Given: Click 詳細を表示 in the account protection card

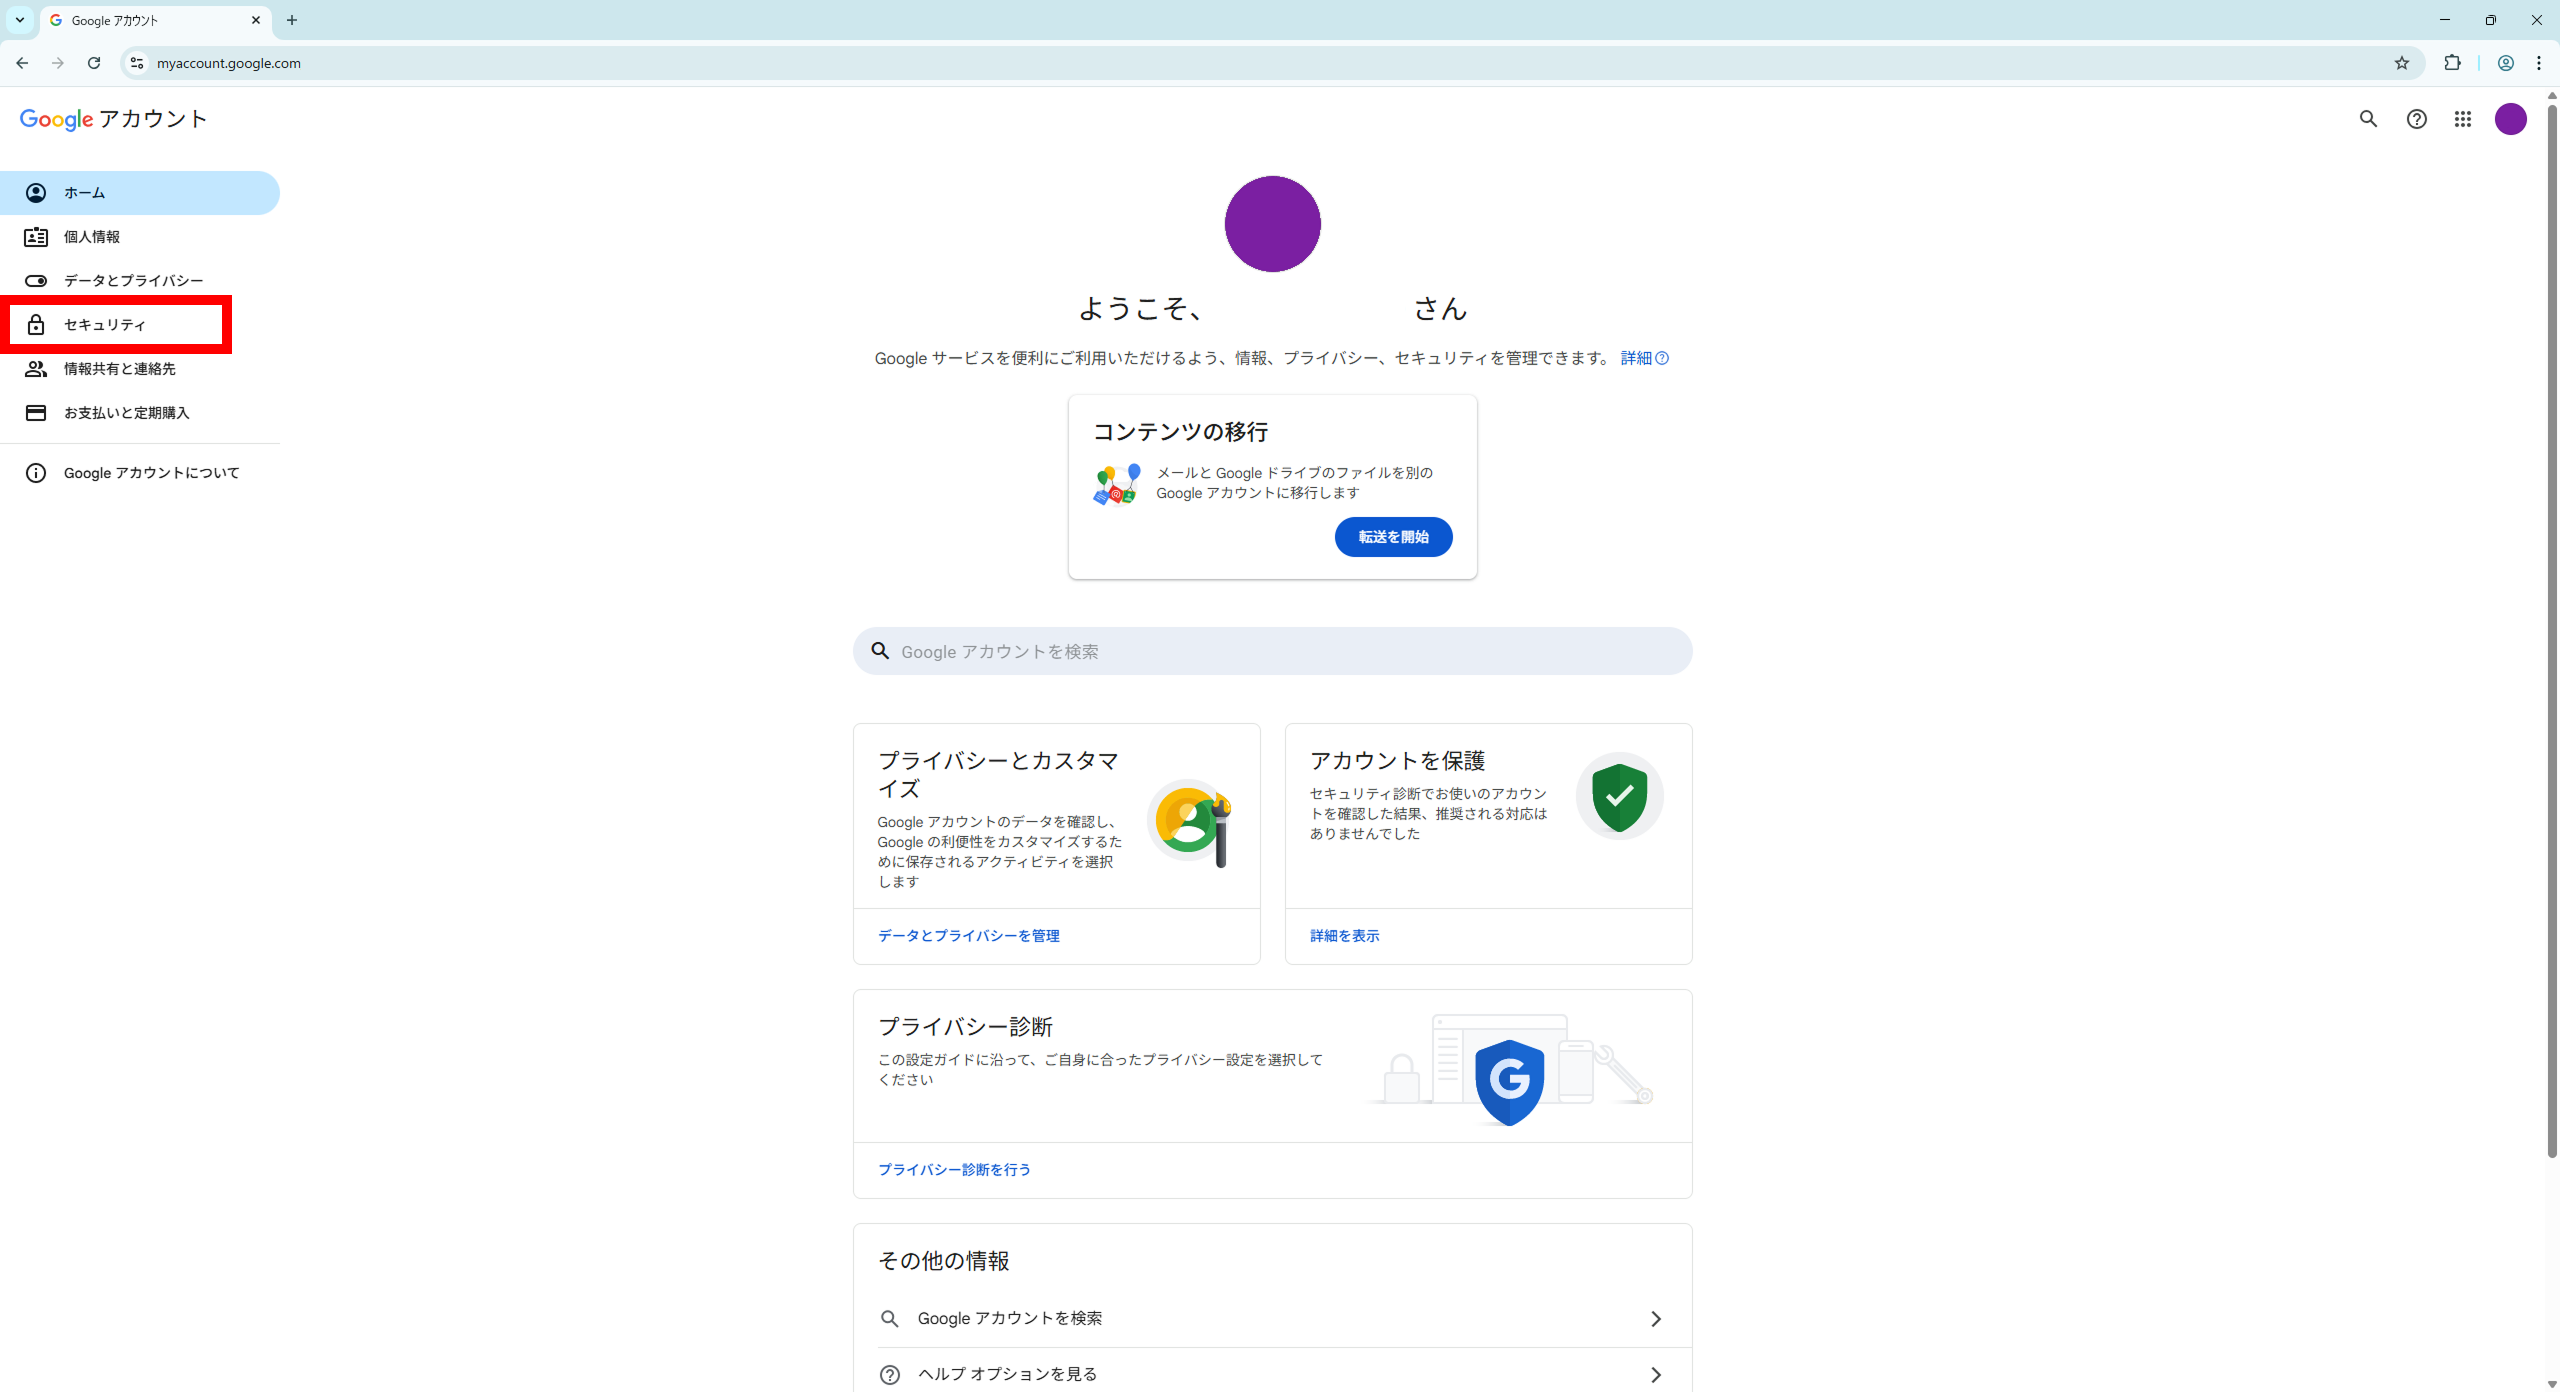Looking at the screenshot, I should [x=1344, y=936].
